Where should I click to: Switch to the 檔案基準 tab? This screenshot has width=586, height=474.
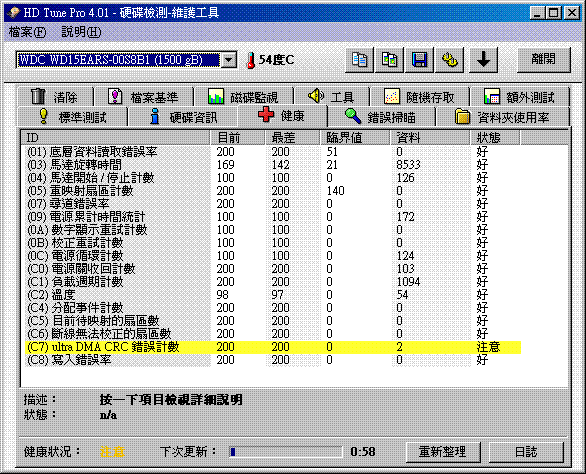coord(144,97)
